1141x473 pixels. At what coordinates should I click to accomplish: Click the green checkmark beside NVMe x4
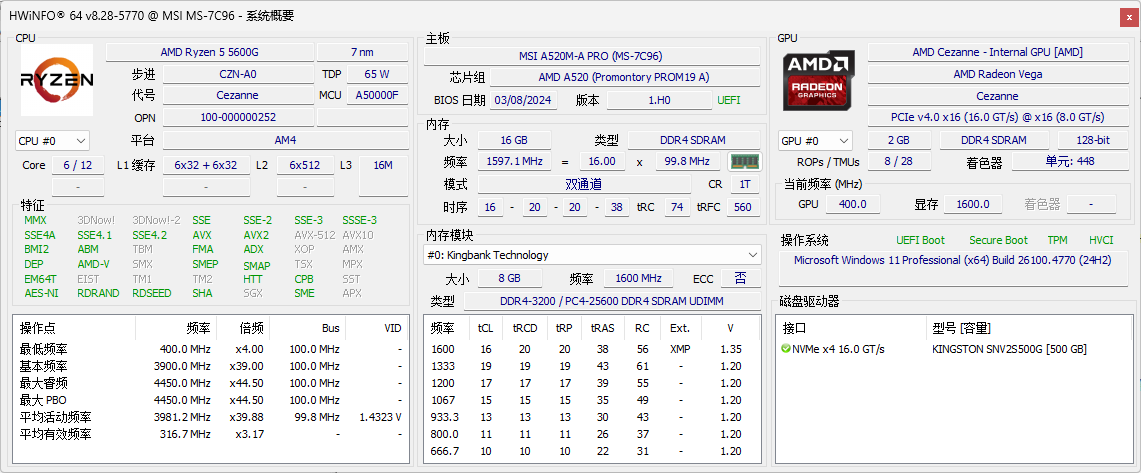[786, 349]
